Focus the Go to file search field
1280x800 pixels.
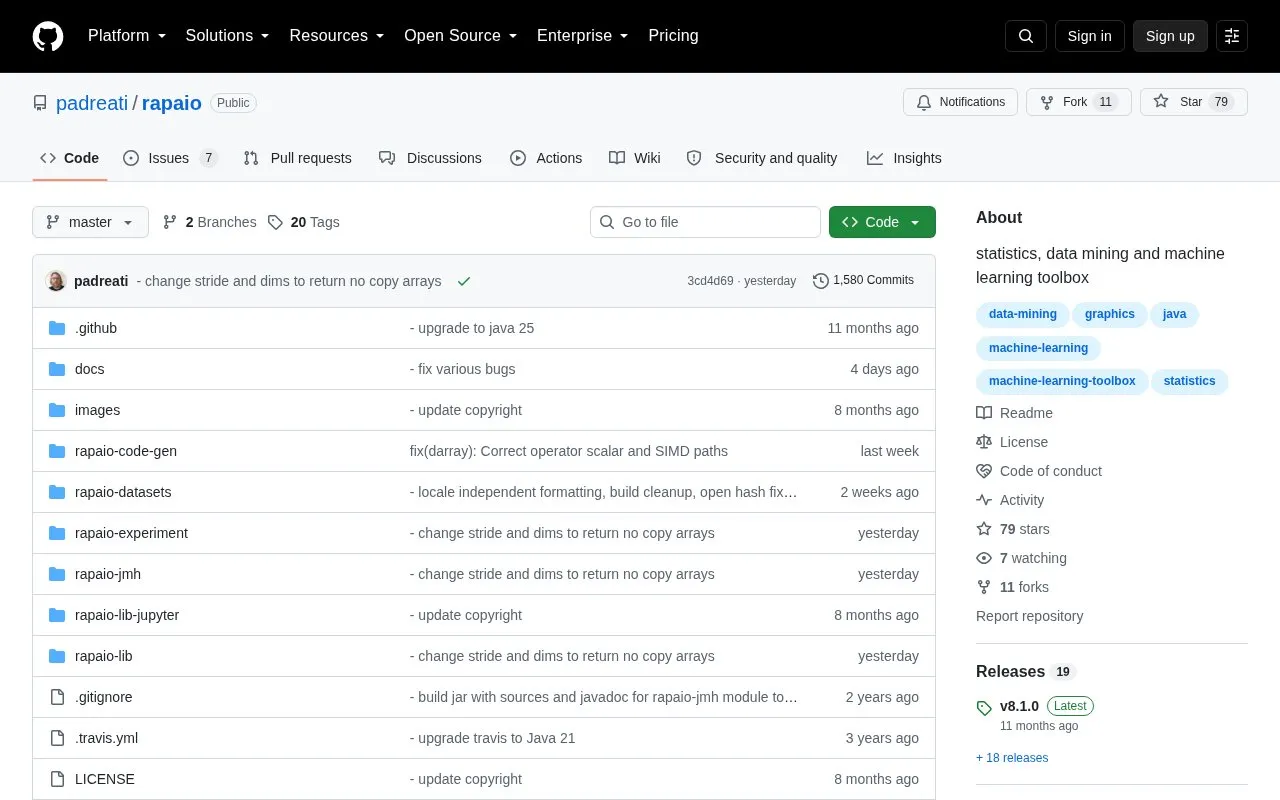coord(705,222)
